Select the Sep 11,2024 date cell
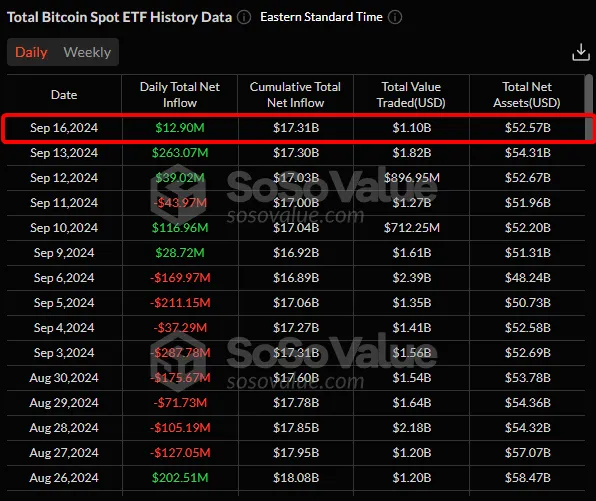The image size is (596, 501). point(64,203)
